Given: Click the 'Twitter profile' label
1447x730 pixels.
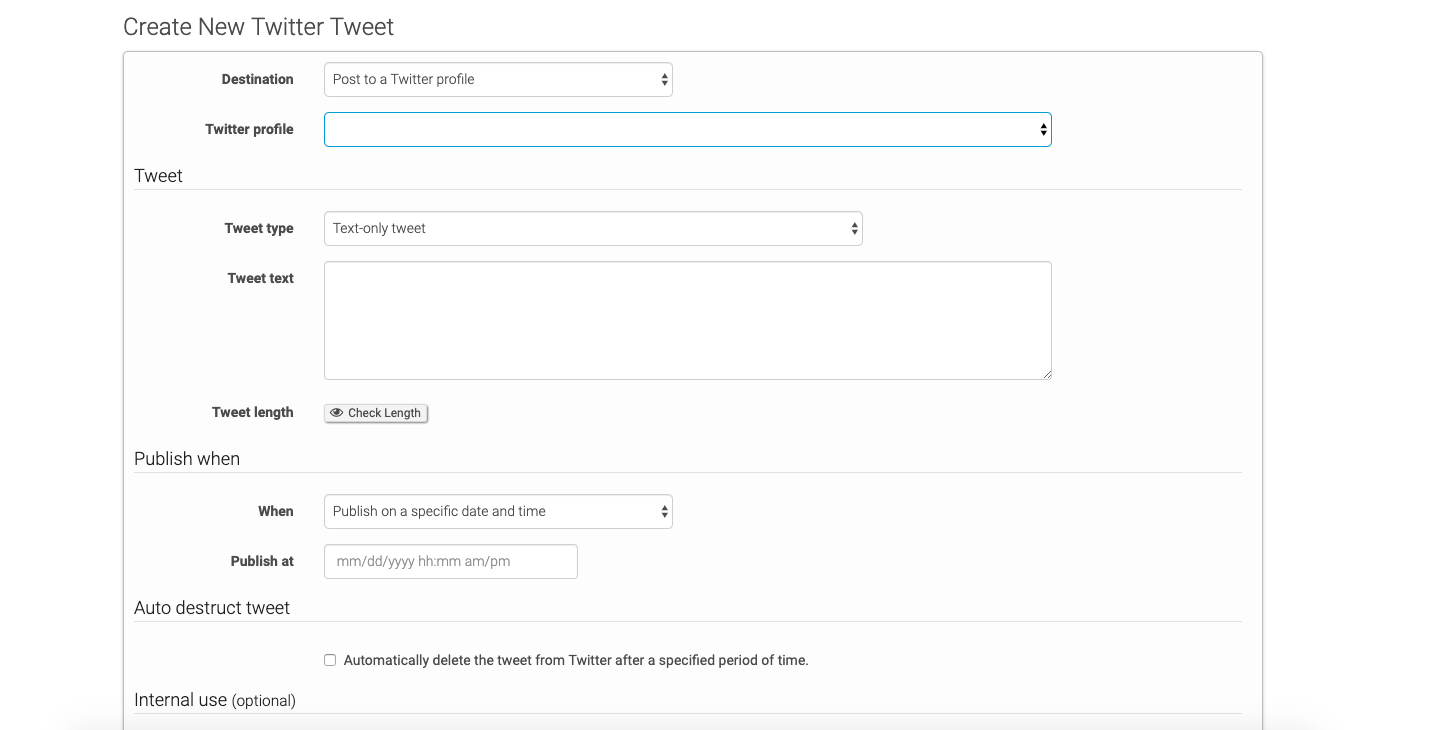Looking at the screenshot, I should 249,129.
